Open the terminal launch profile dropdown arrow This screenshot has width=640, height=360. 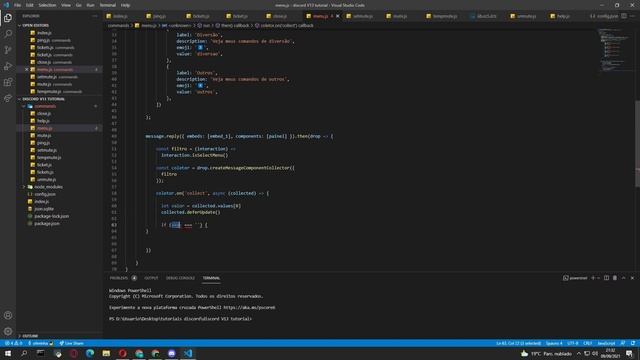click(x=599, y=278)
